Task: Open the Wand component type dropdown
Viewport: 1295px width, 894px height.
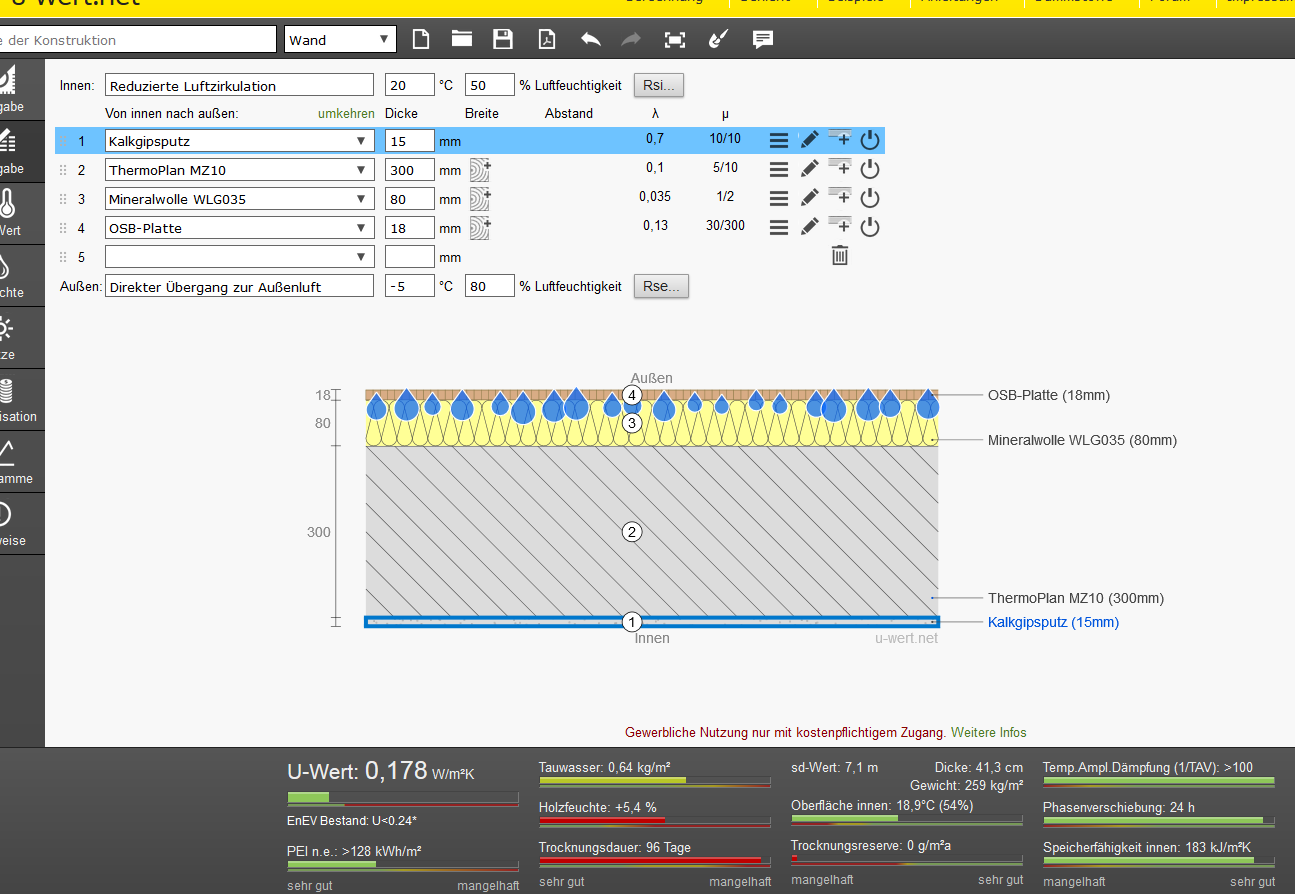Action: tap(340, 40)
